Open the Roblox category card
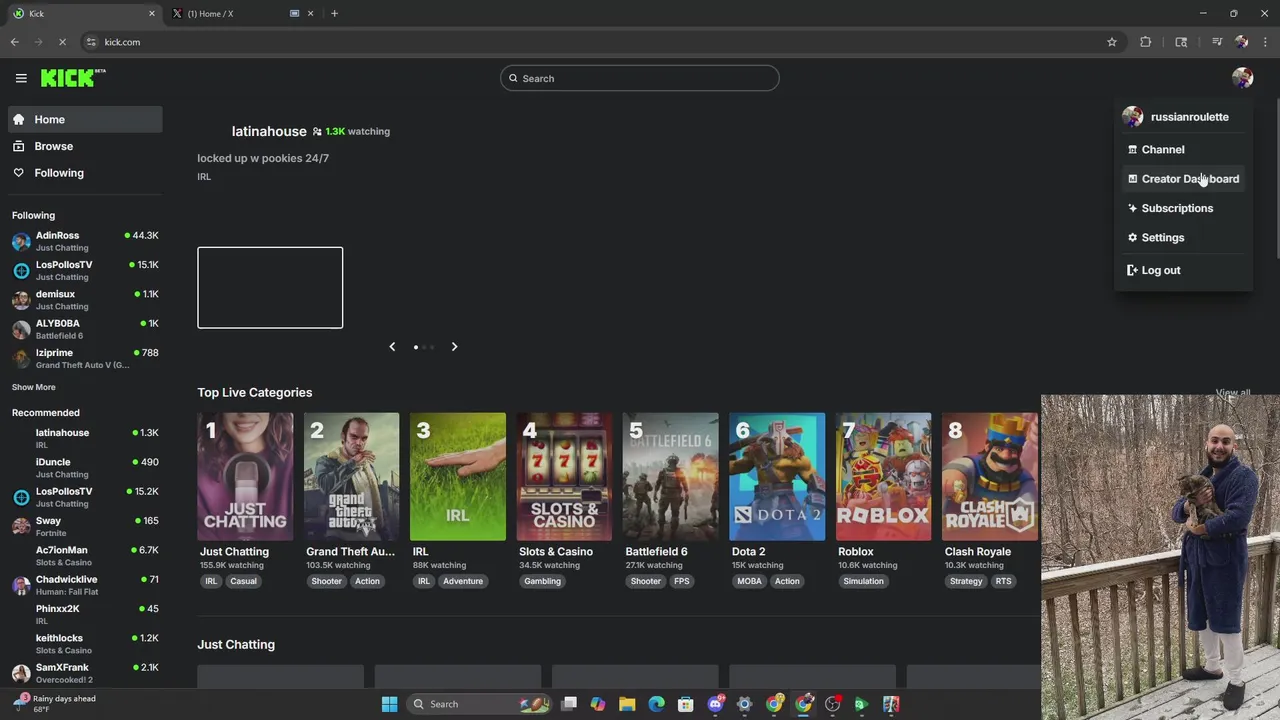Image resolution: width=1280 pixels, height=720 pixels. (x=884, y=477)
